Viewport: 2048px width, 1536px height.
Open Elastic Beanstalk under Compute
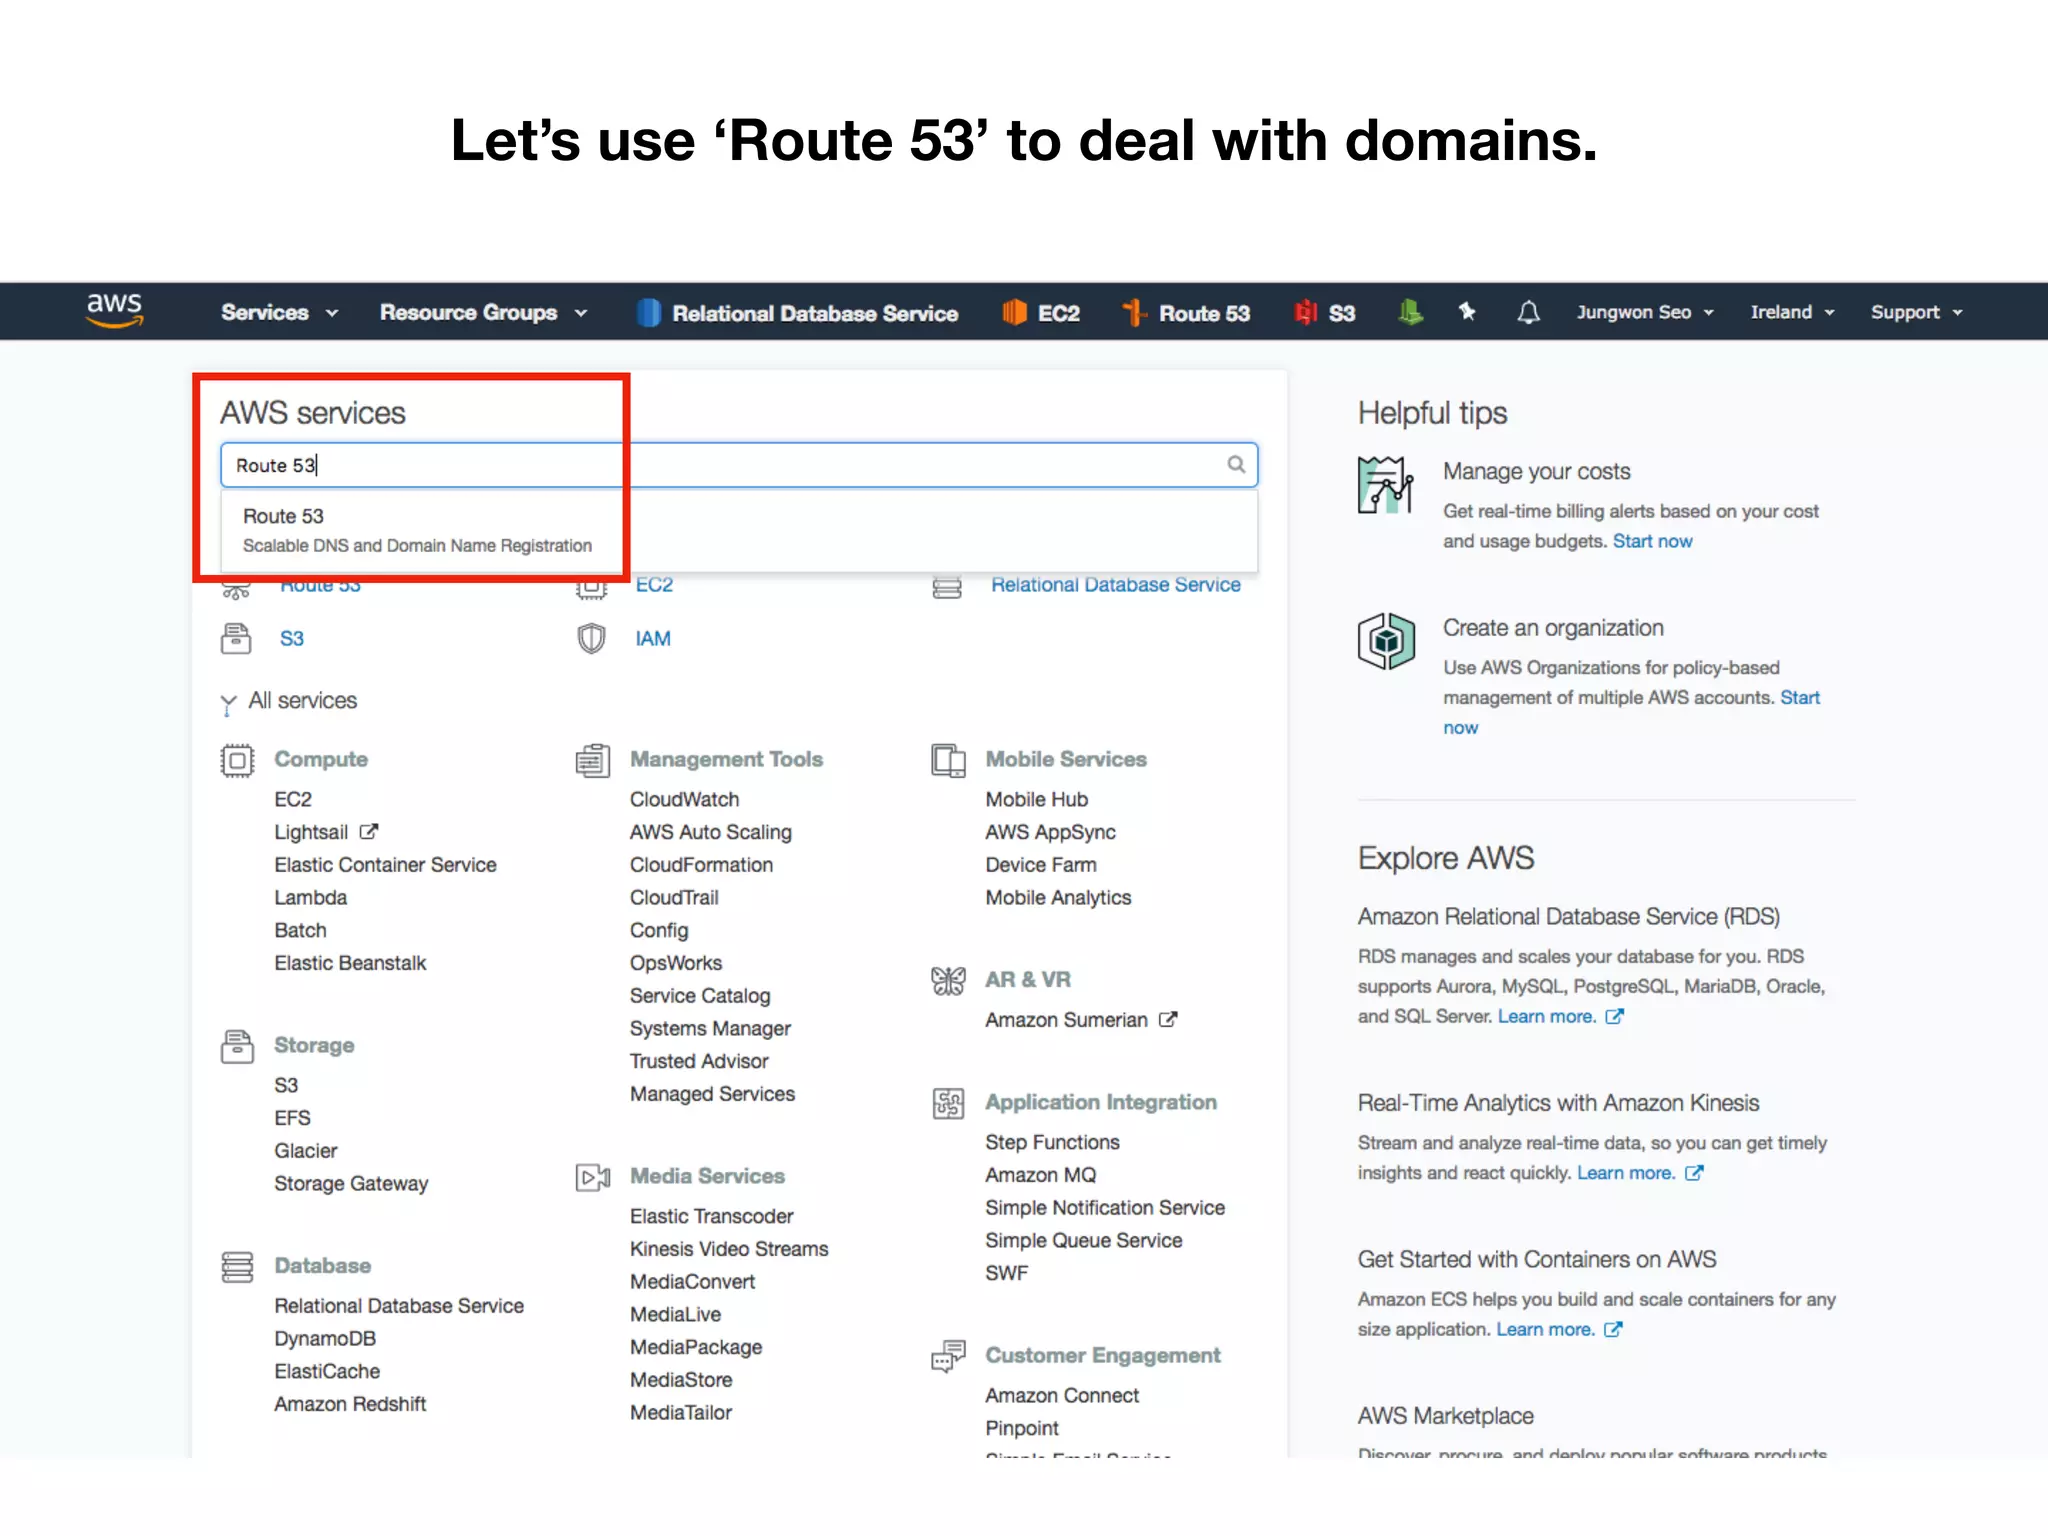tap(350, 963)
